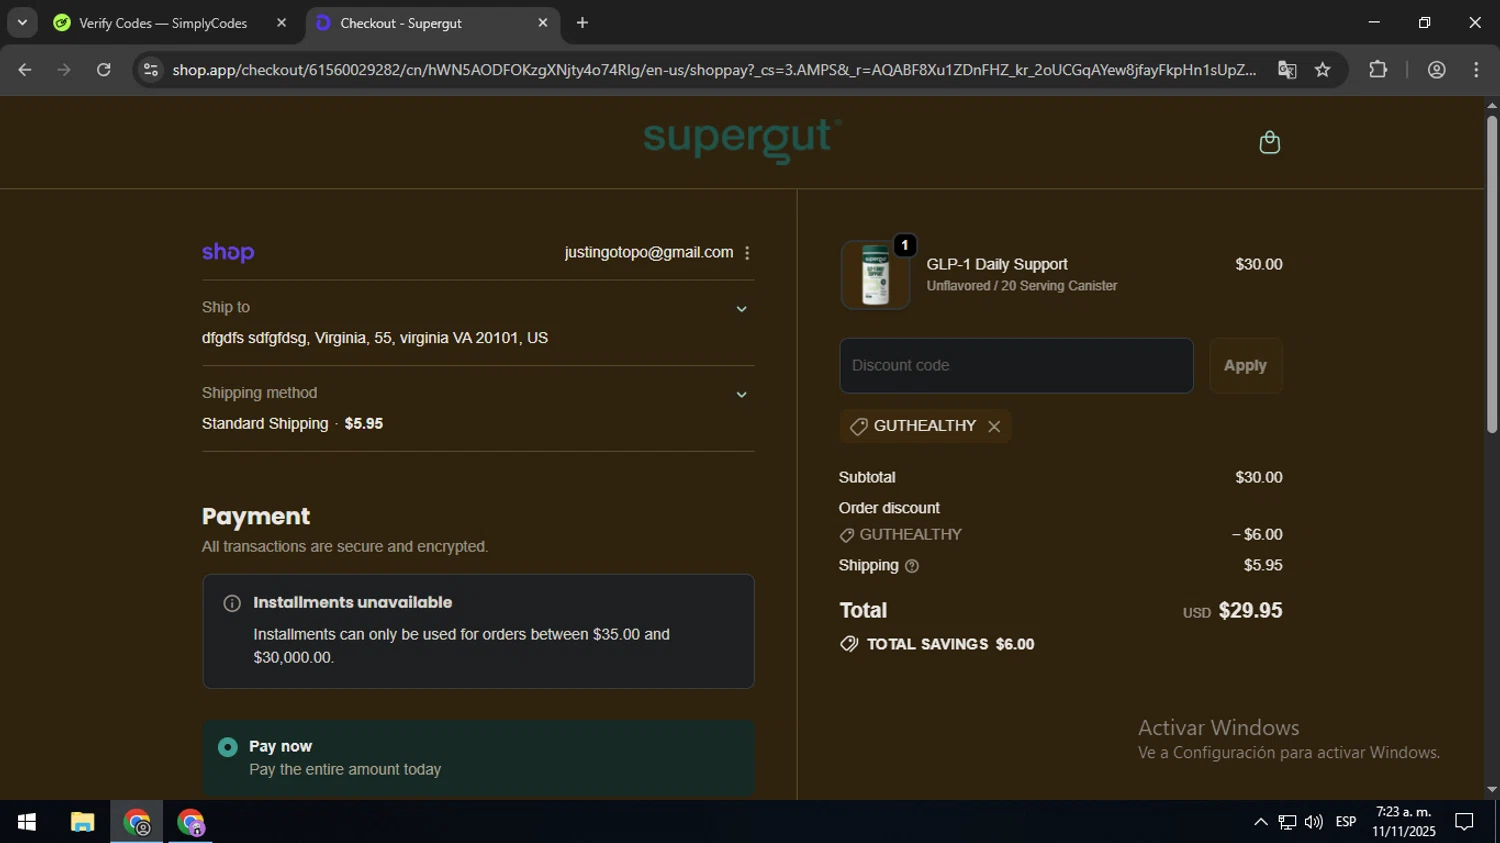Open the Chrome three-dot menu
Viewport: 1500px width, 843px height.
[x=1476, y=70]
